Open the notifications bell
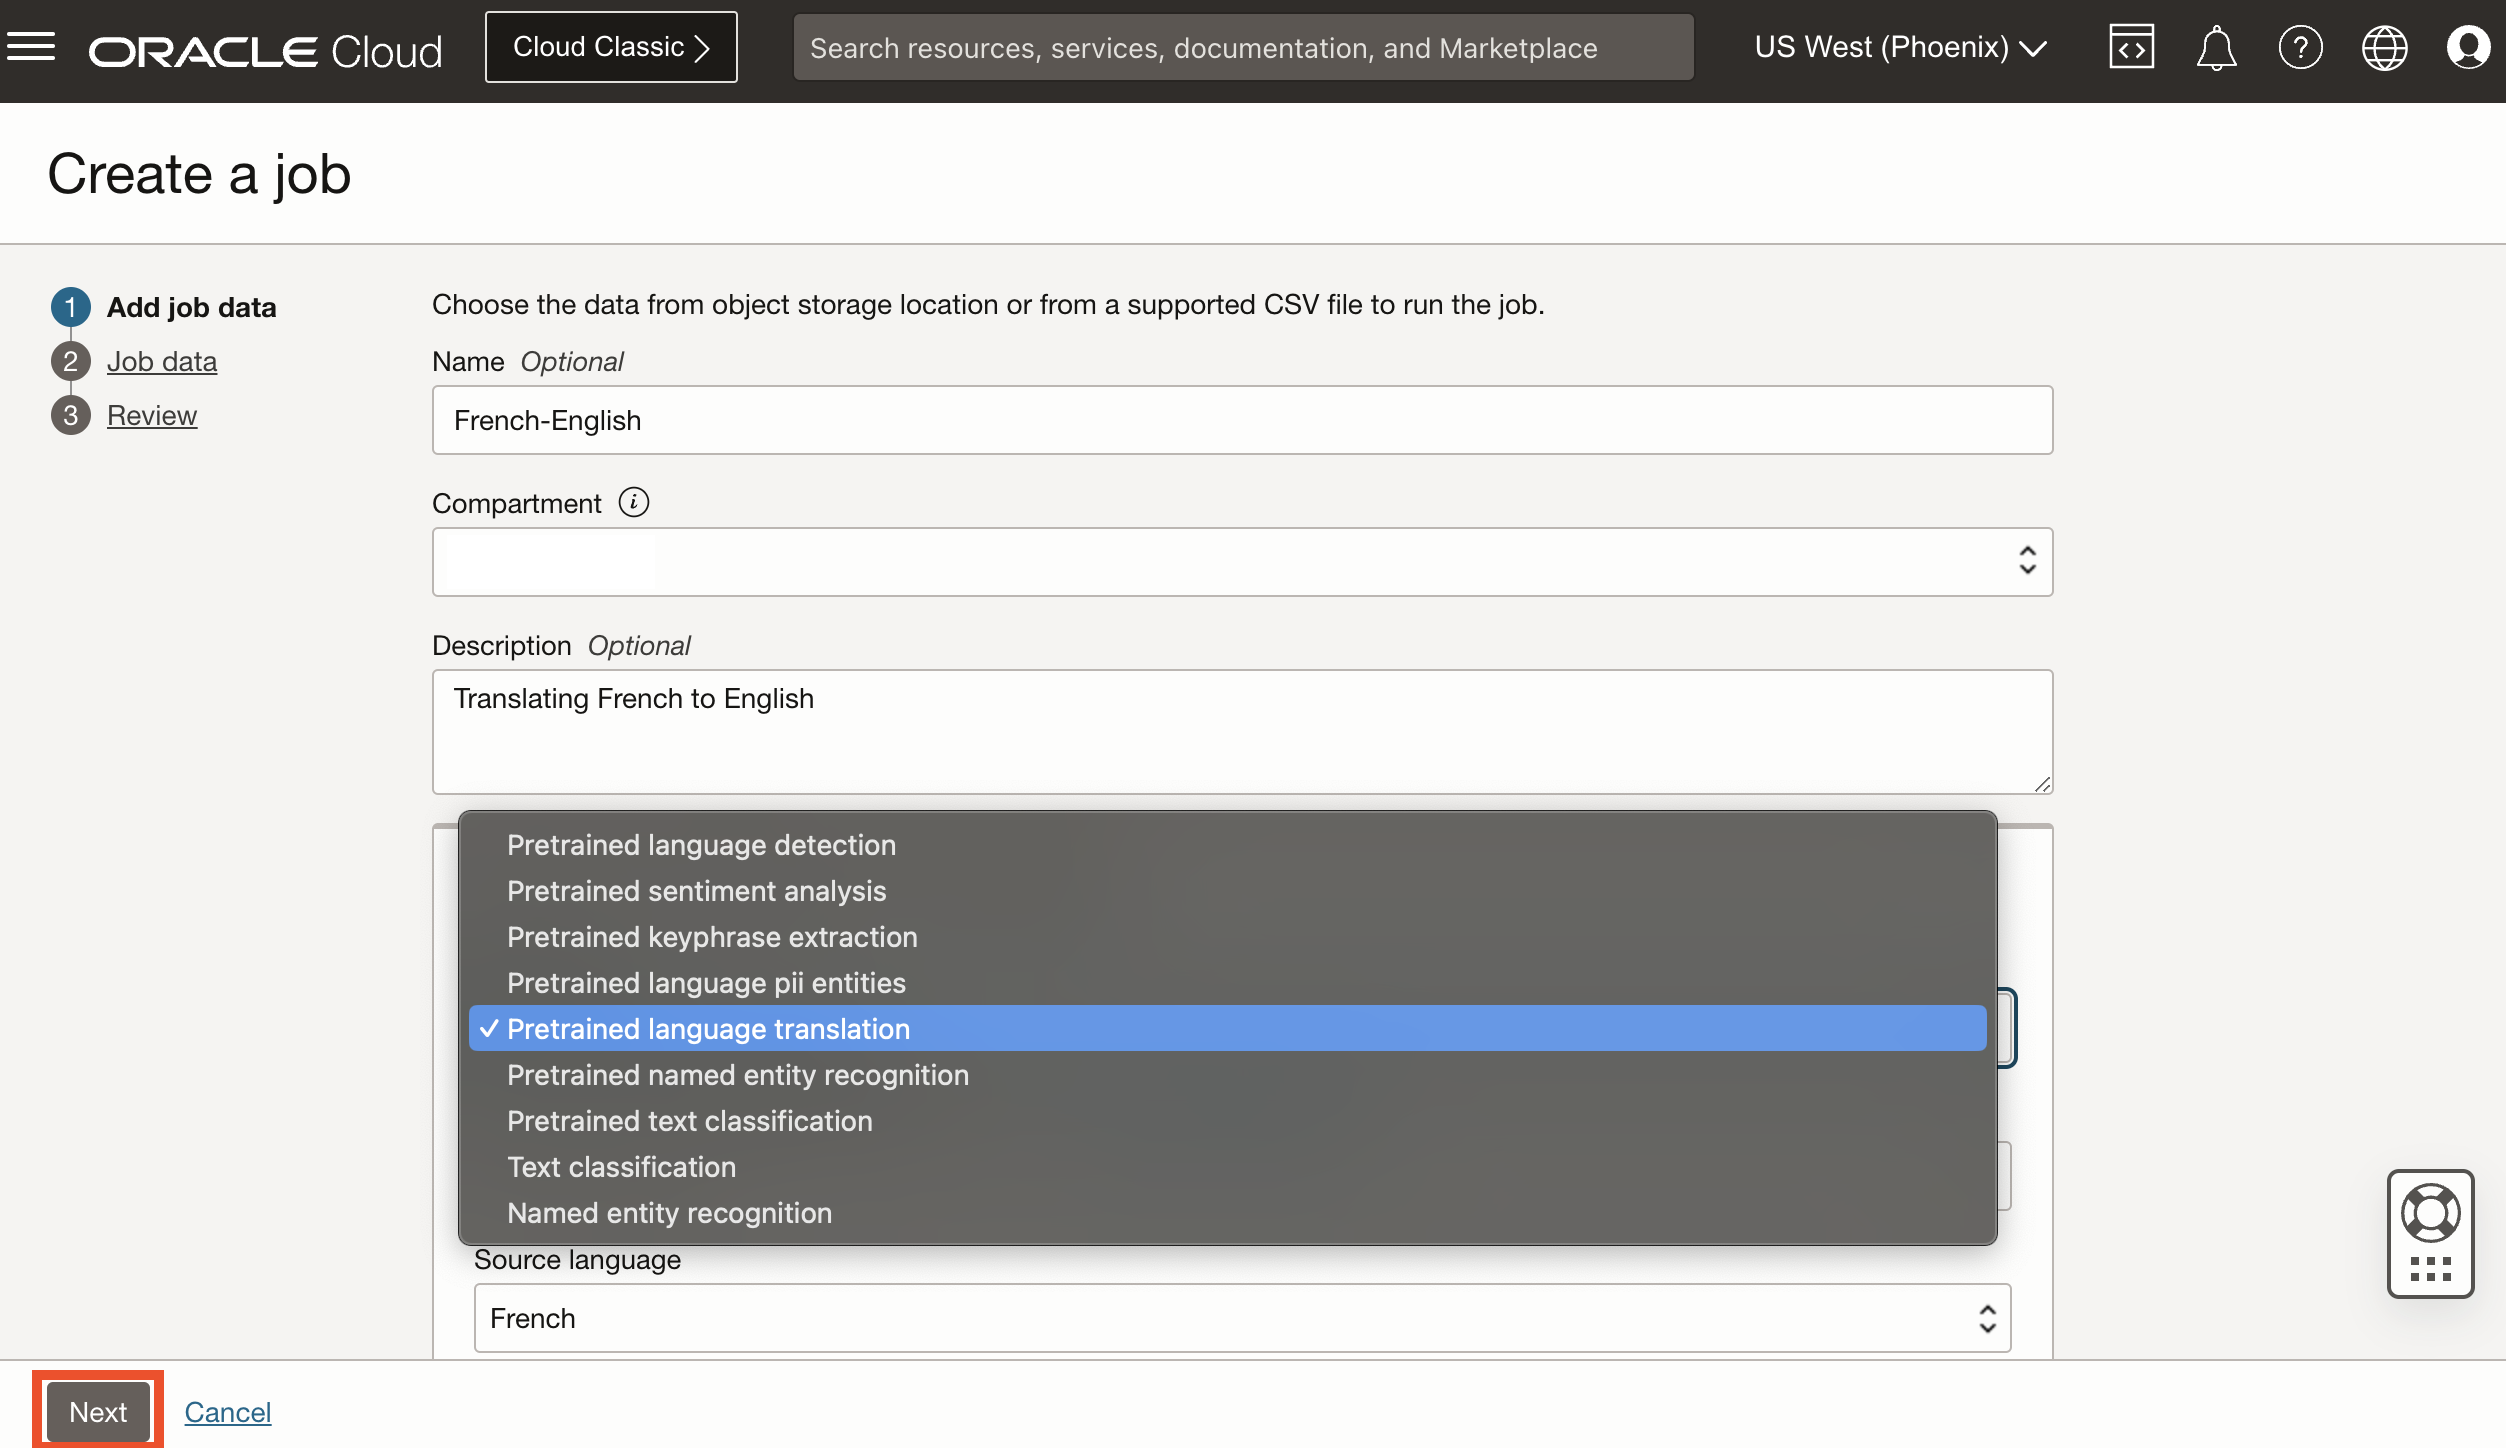This screenshot has width=2506, height=1448. [x=2215, y=47]
